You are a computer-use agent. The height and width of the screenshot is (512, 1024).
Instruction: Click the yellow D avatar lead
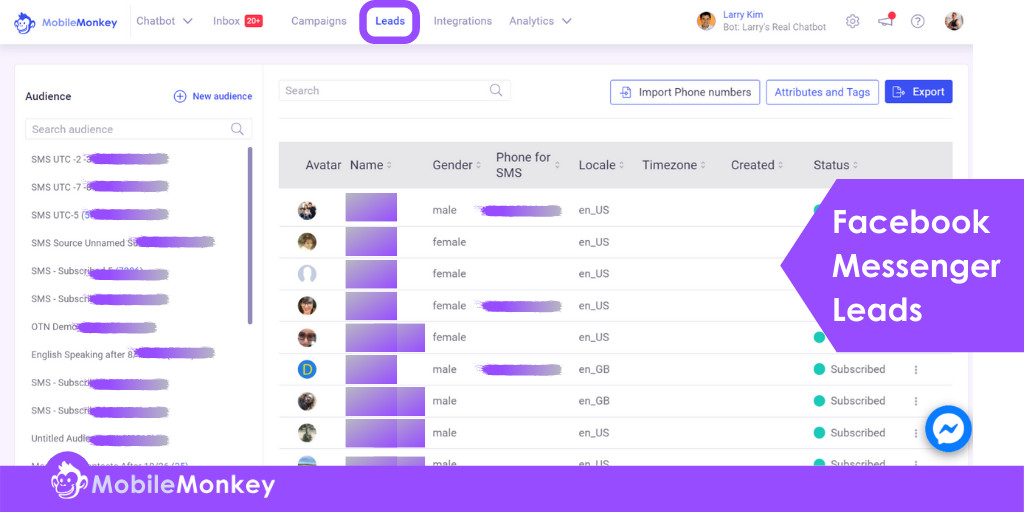(307, 370)
